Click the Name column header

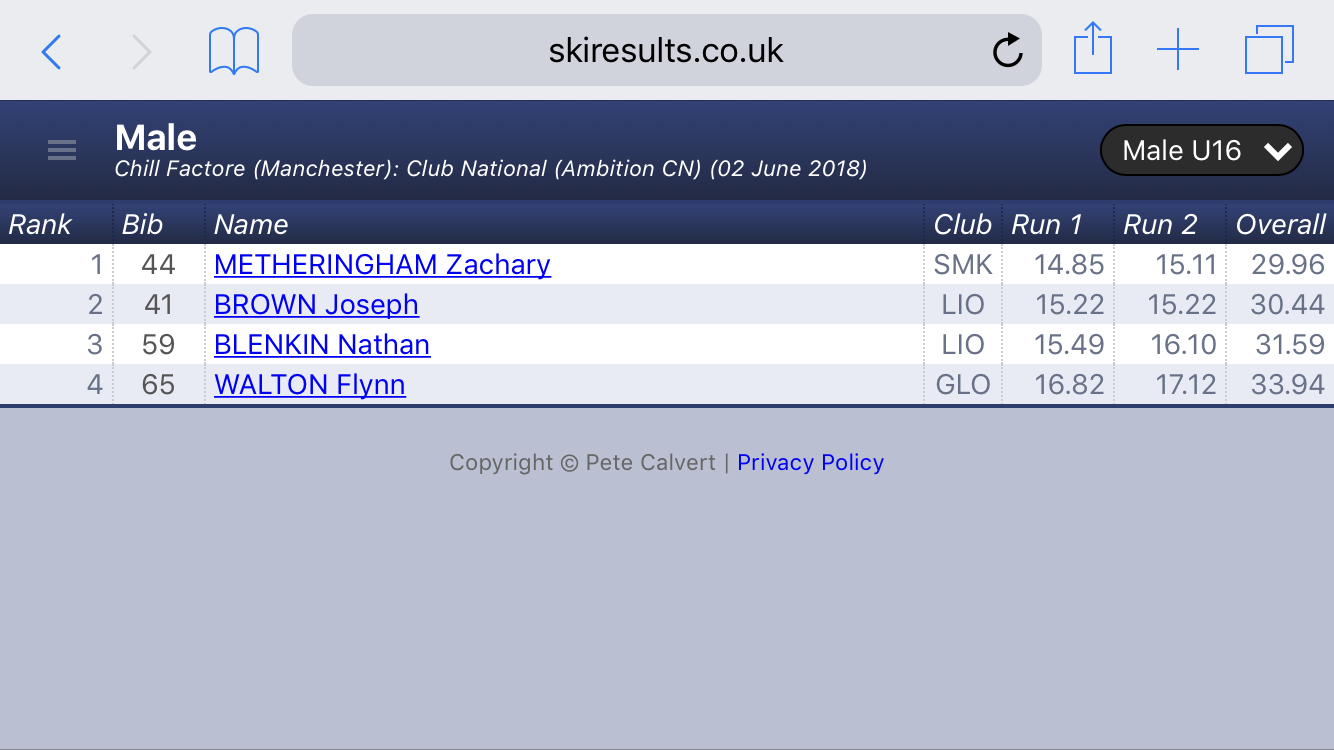coord(251,224)
